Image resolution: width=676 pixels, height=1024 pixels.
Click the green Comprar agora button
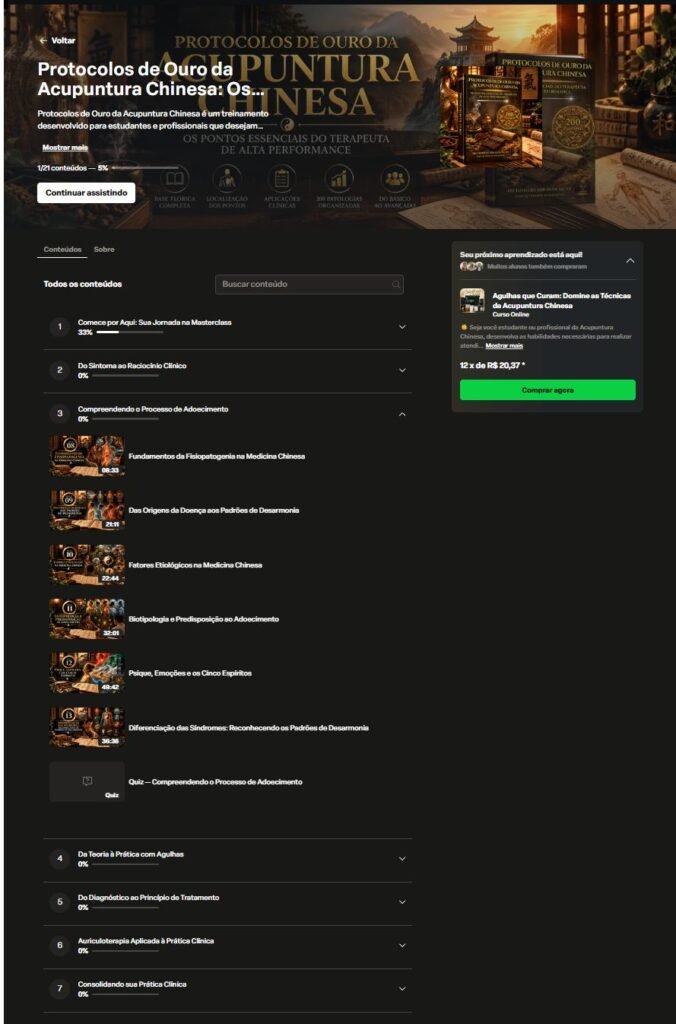547,390
